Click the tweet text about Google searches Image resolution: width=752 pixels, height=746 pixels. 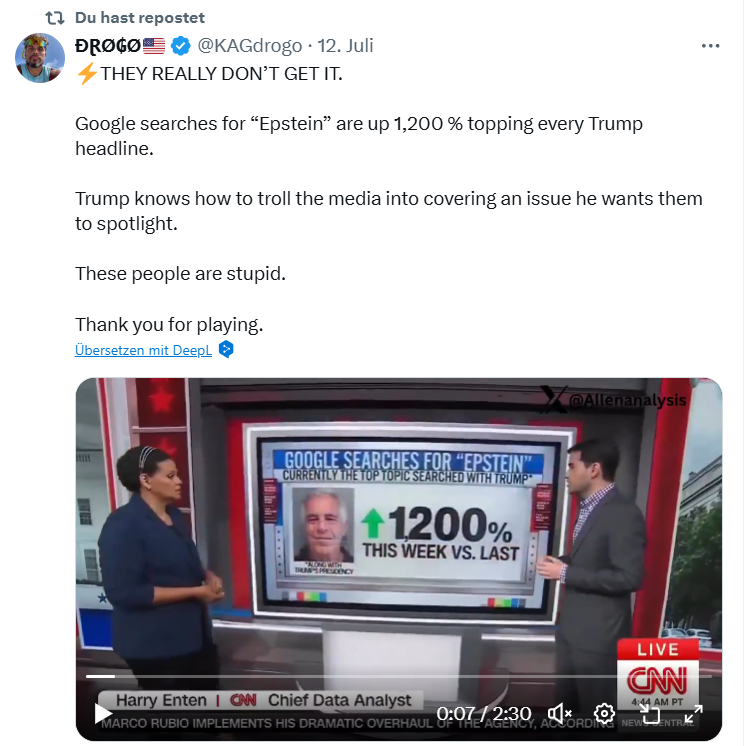pyautogui.click(x=359, y=136)
